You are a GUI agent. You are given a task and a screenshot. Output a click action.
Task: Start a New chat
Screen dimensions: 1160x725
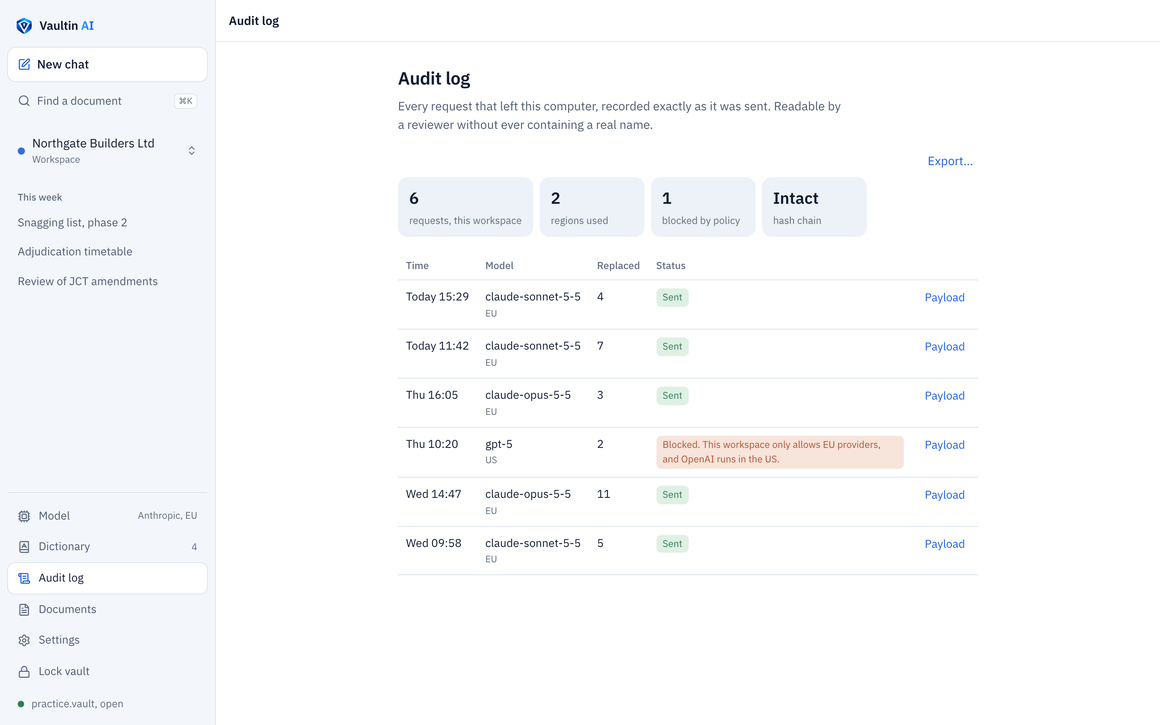coord(107,64)
